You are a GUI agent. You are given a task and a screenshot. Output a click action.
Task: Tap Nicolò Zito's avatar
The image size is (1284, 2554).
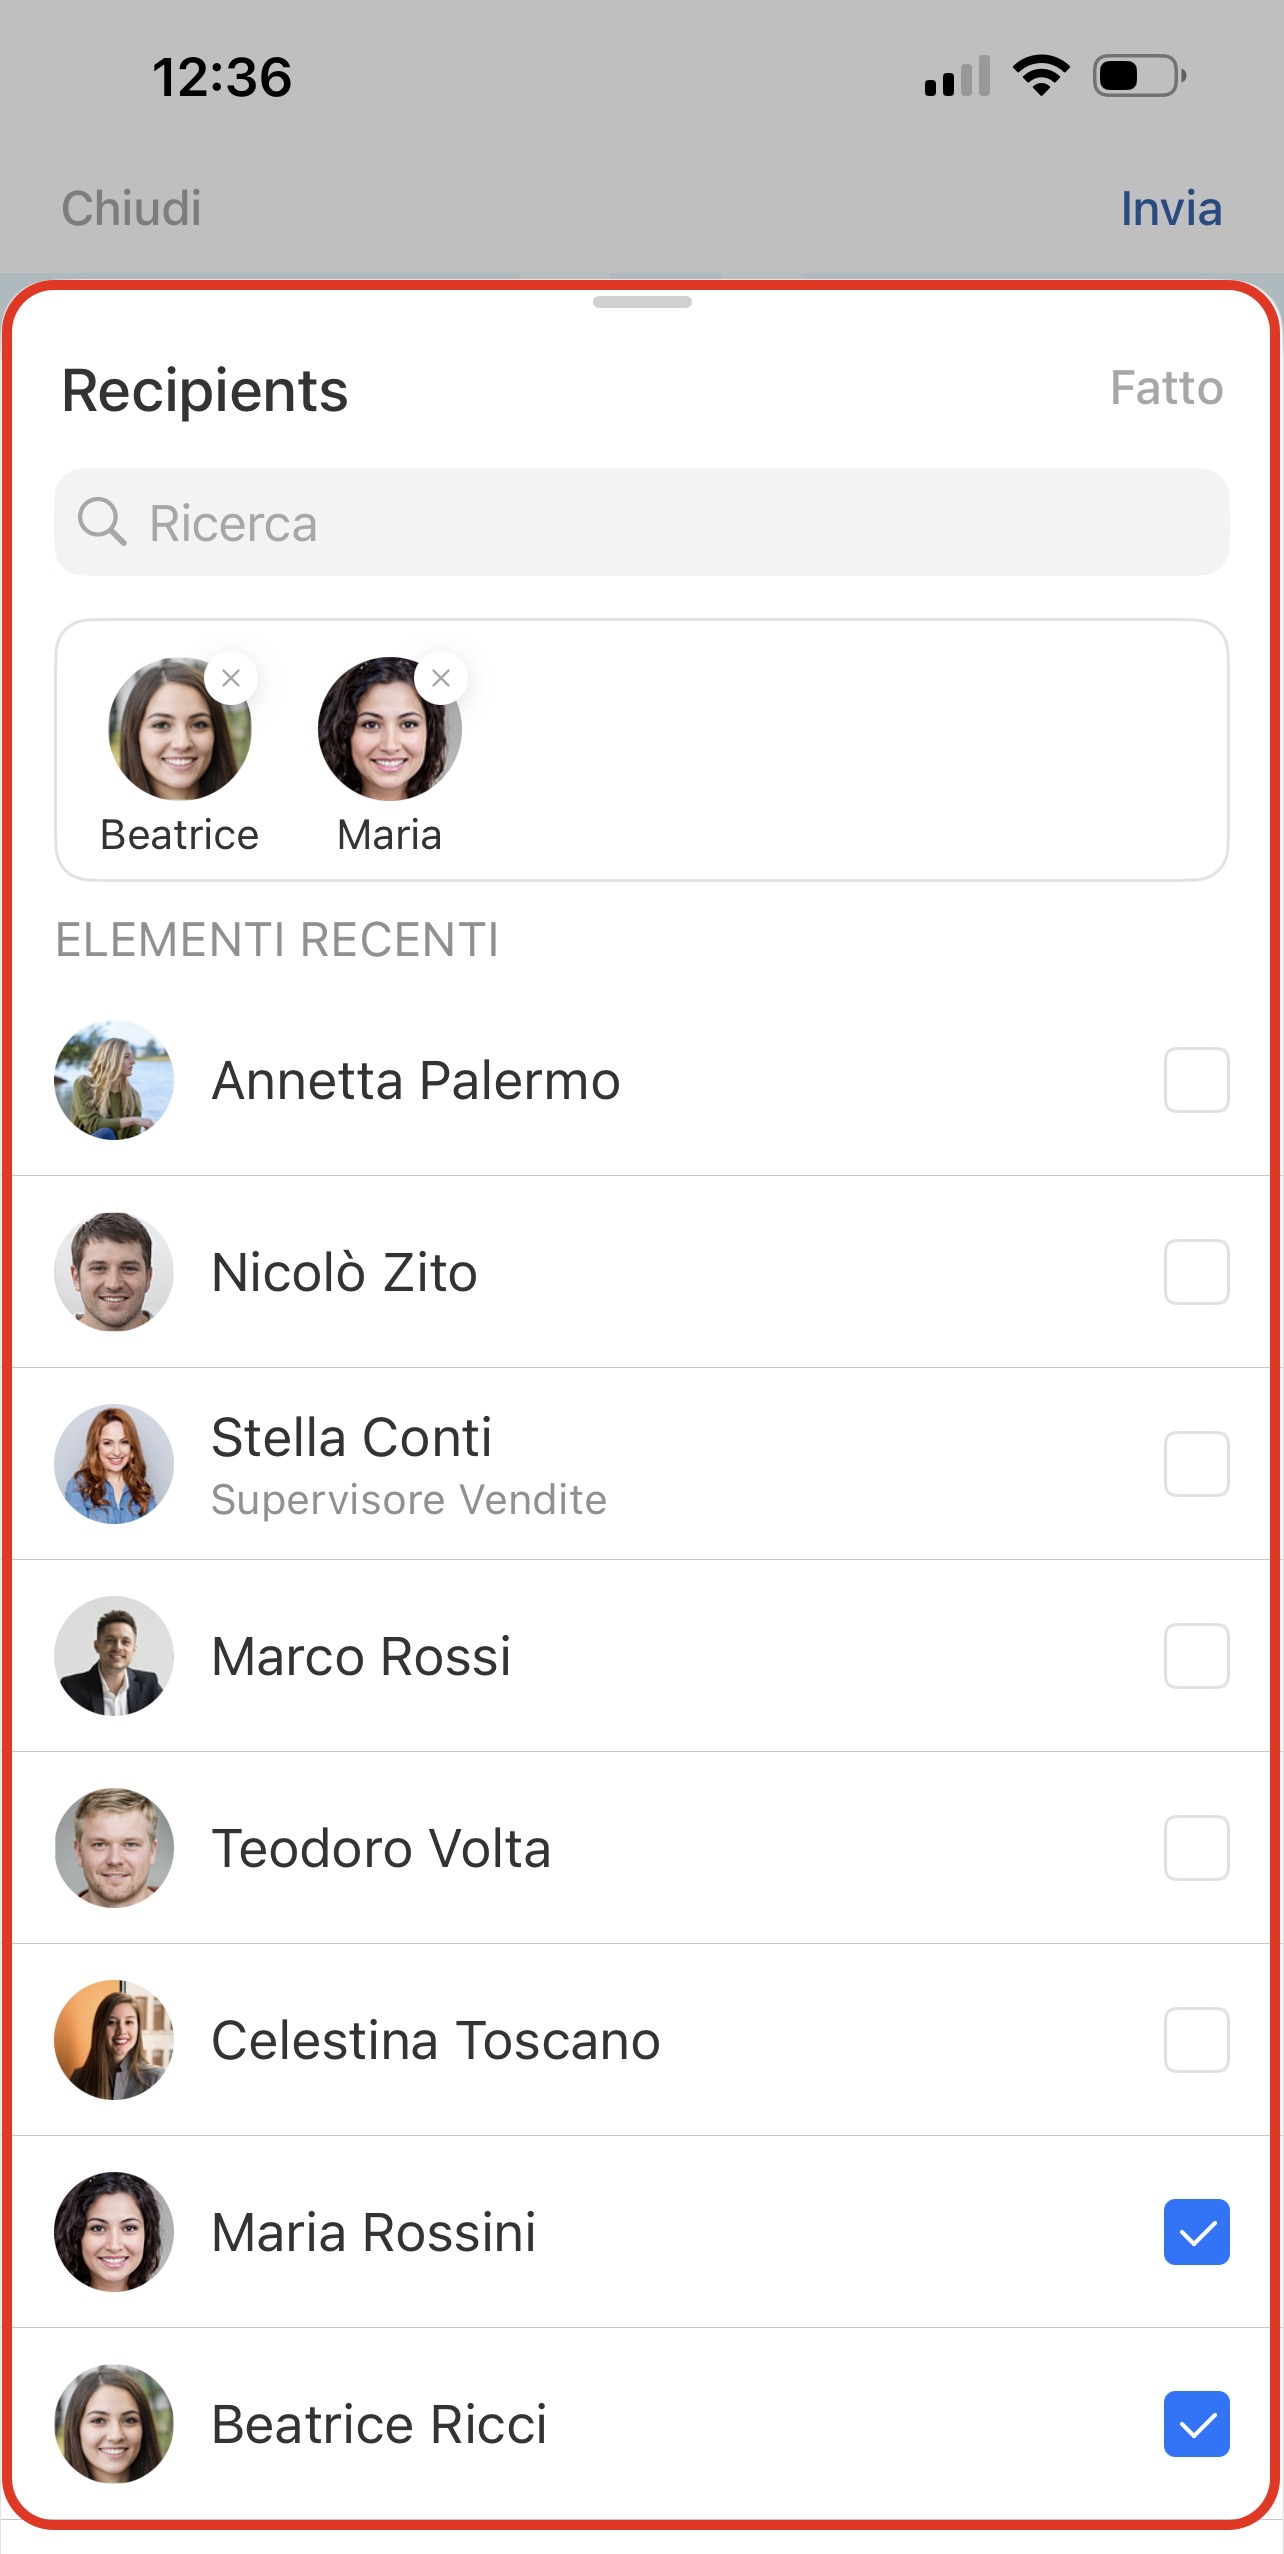tap(114, 1272)
